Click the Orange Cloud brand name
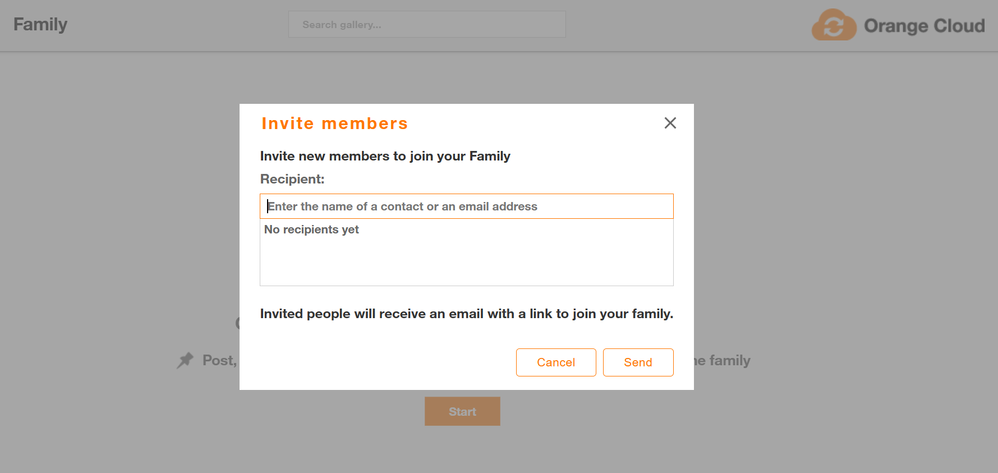This screenshot has width=998, height=473. (924, 26)
